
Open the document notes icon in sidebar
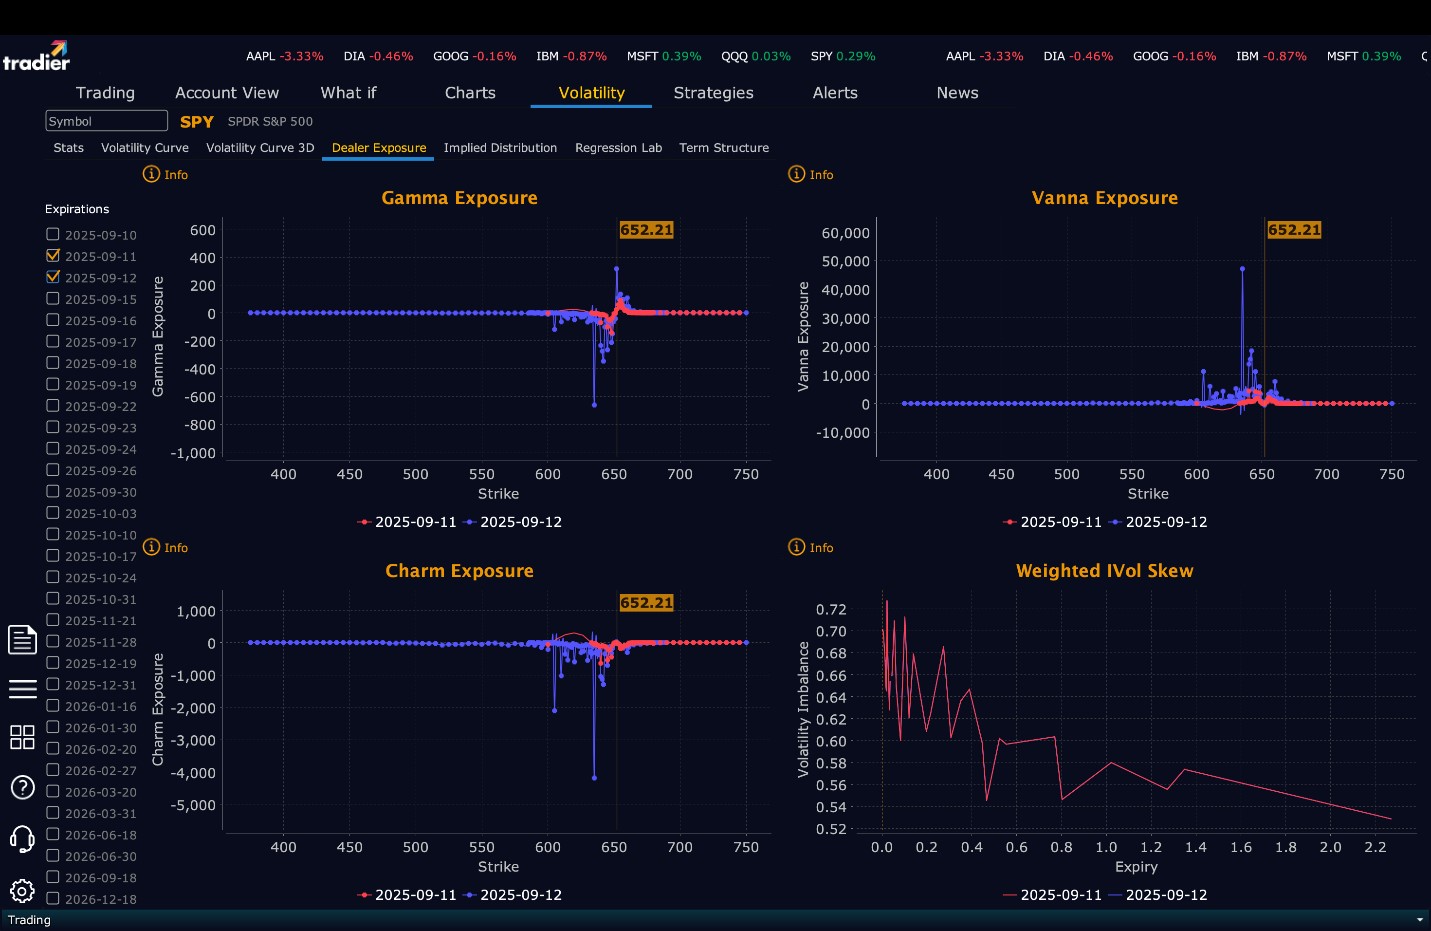pos(22,639)
